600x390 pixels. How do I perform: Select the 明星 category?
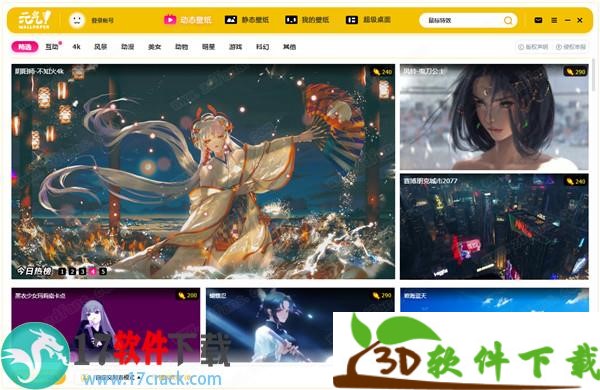[208, 47]
